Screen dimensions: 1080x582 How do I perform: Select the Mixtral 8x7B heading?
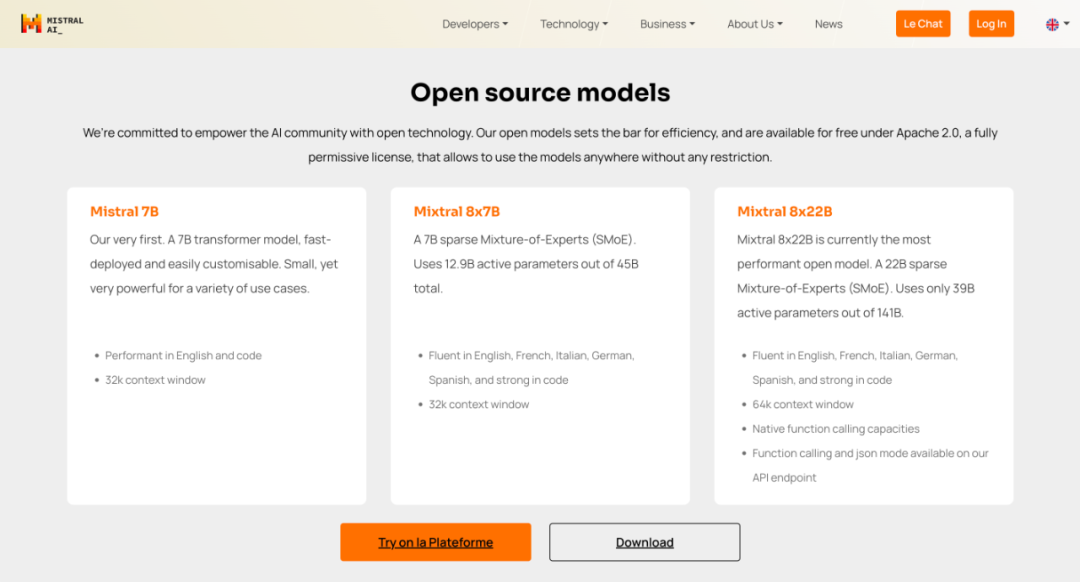click(x=456, y=211)
